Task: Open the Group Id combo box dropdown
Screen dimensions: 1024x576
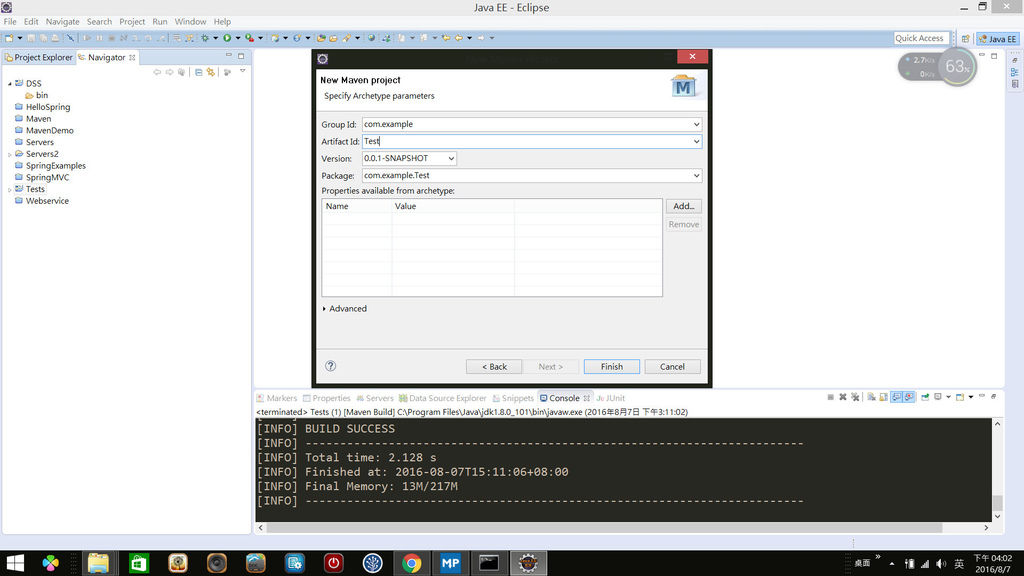Action: tap(696, 125)
